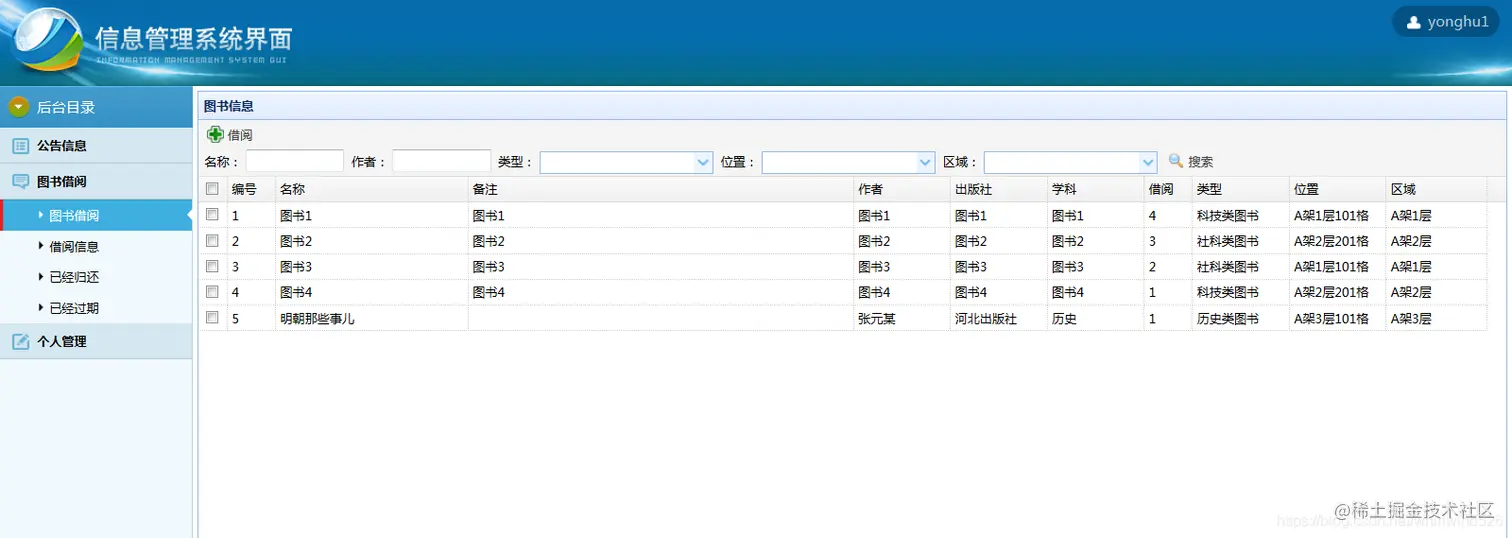Screen dimensions: 1512x538
Task: Expand the 个人管理 sidebar section
Action: click(96, 342)
